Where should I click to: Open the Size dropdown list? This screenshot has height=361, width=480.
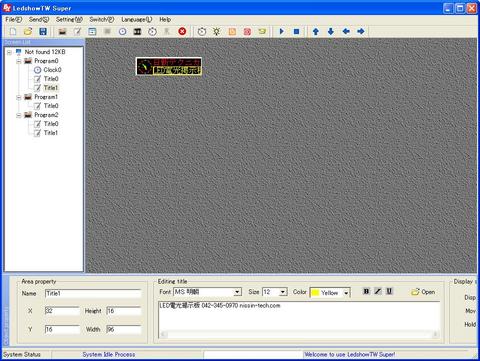click(283, 292)
